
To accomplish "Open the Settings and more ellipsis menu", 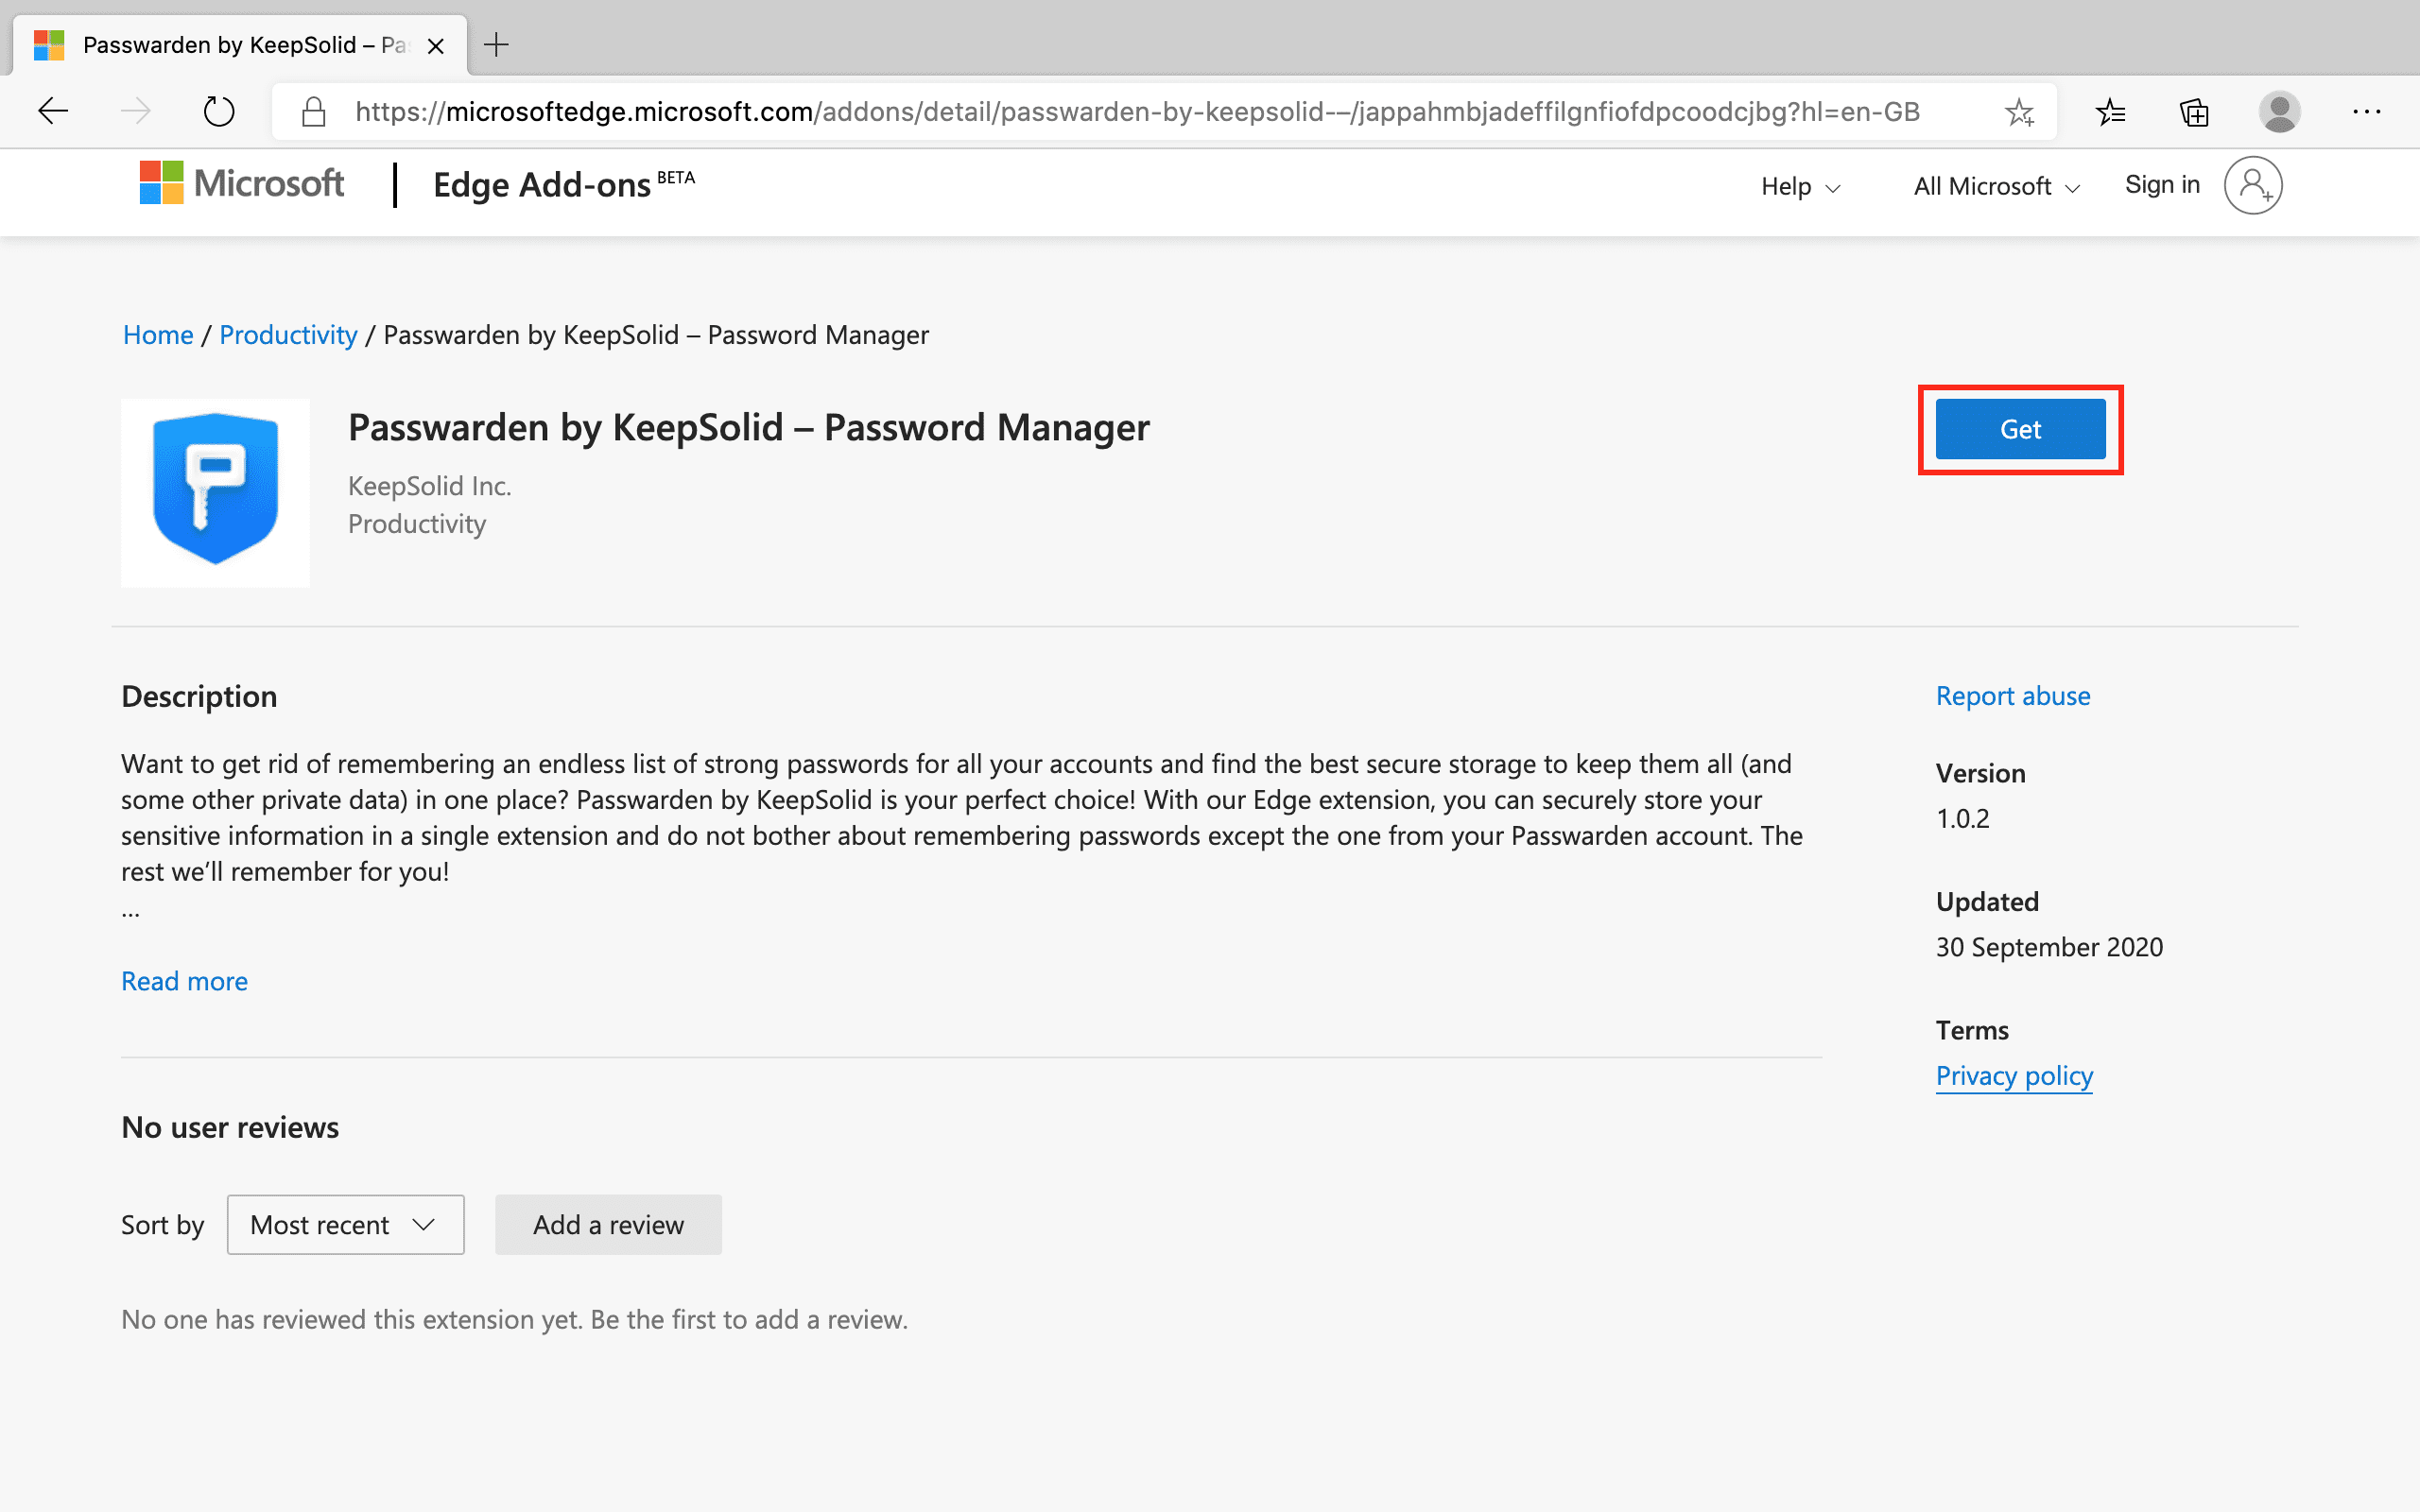I will point(2366,112).
